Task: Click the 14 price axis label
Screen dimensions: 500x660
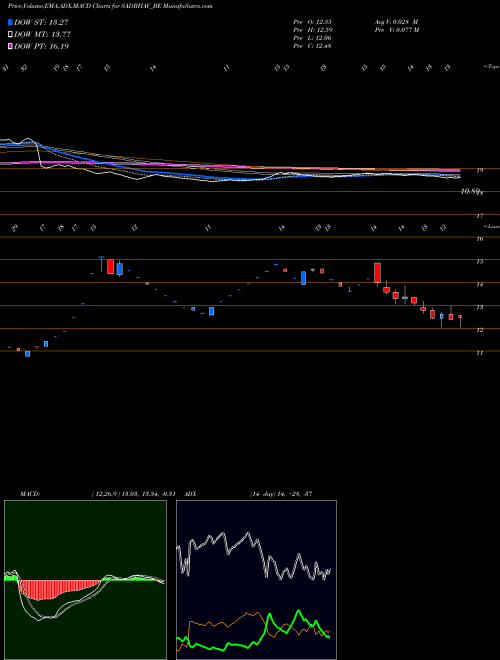Action: [479, 285]
